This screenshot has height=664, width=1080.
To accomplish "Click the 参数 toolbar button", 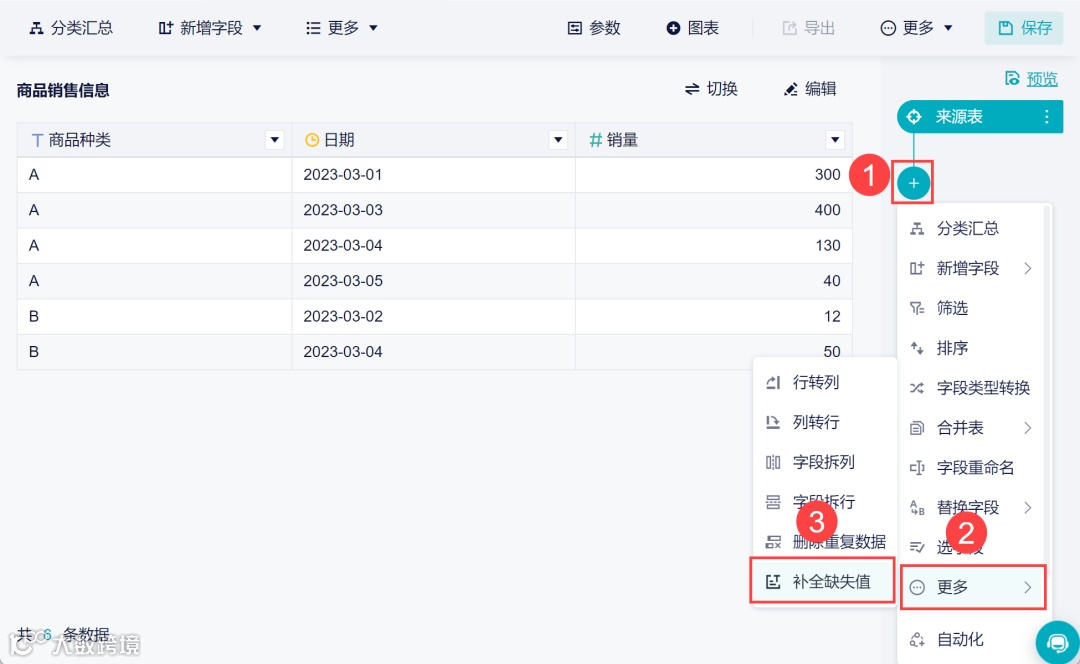I will (594, 28).
